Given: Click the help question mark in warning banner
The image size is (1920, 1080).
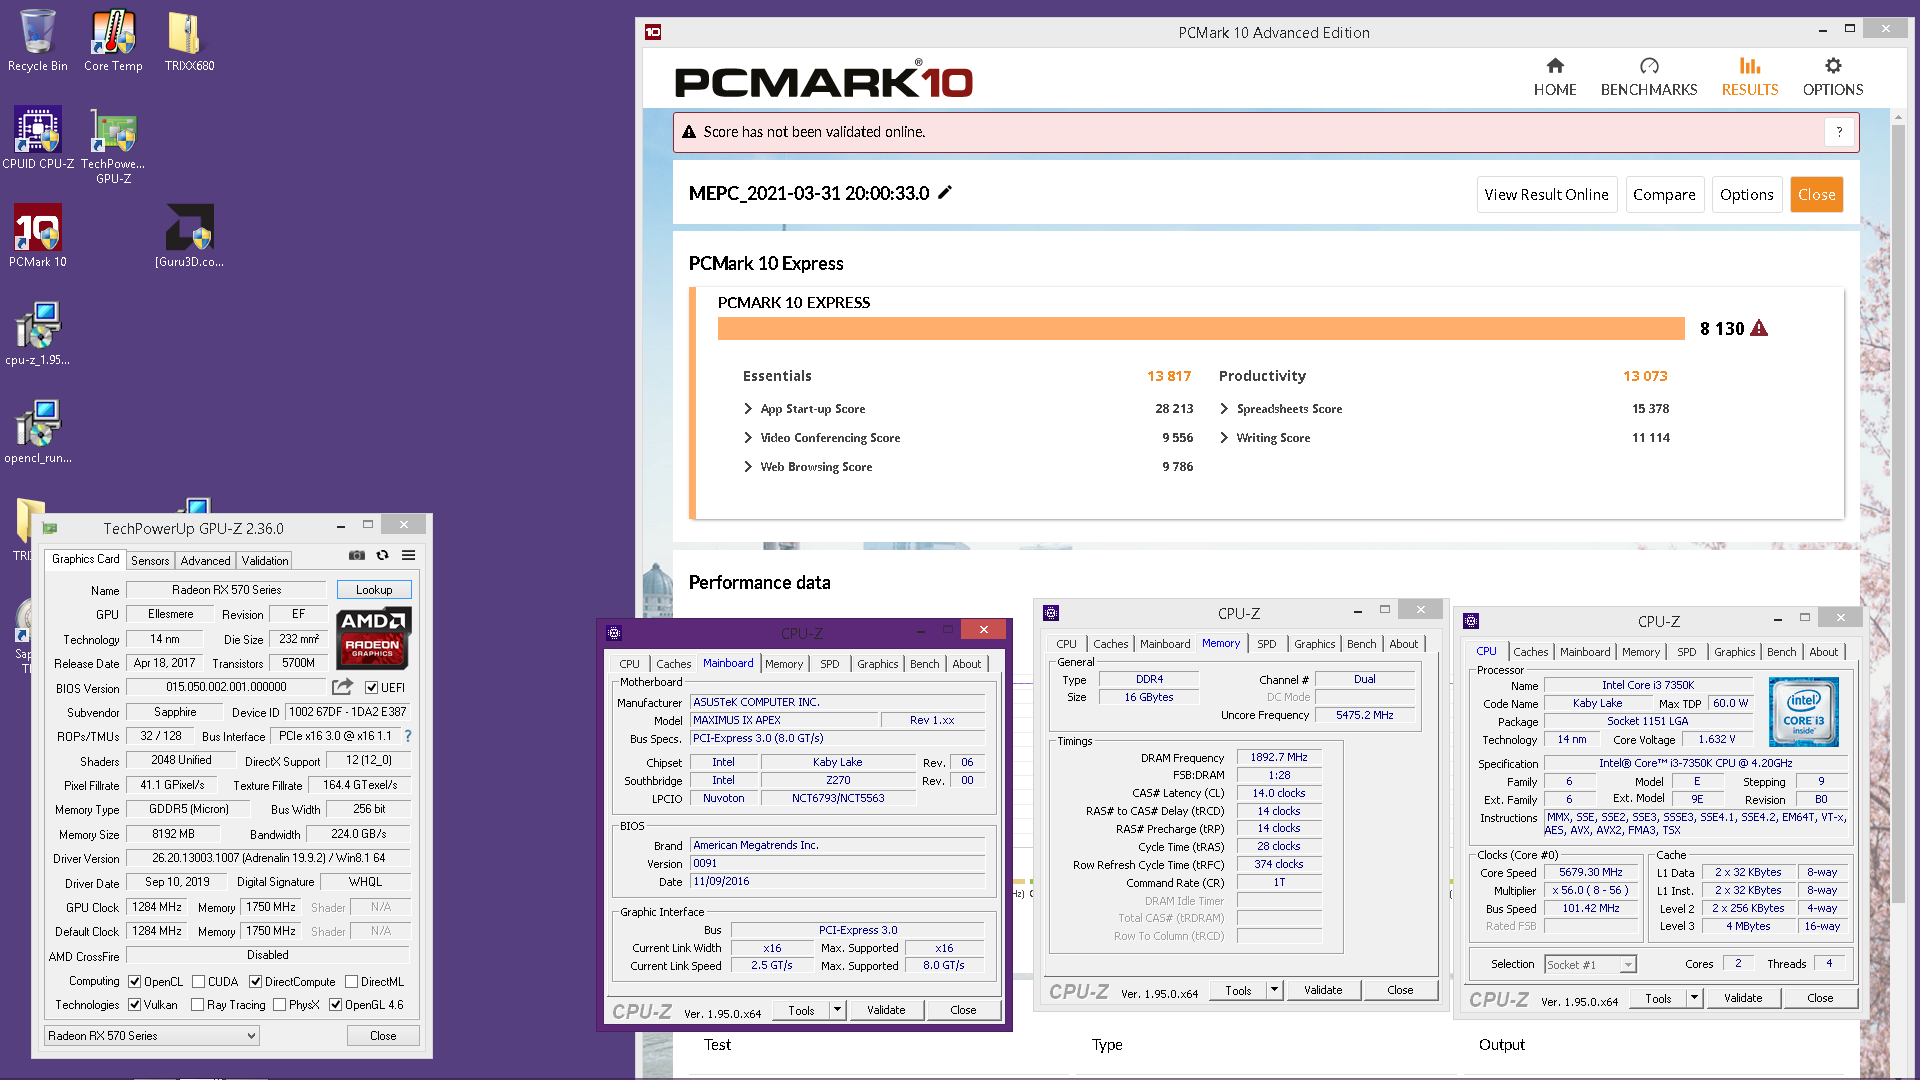Looking at the screenshot, I should pyautogui.click(x=1839, y=132).
